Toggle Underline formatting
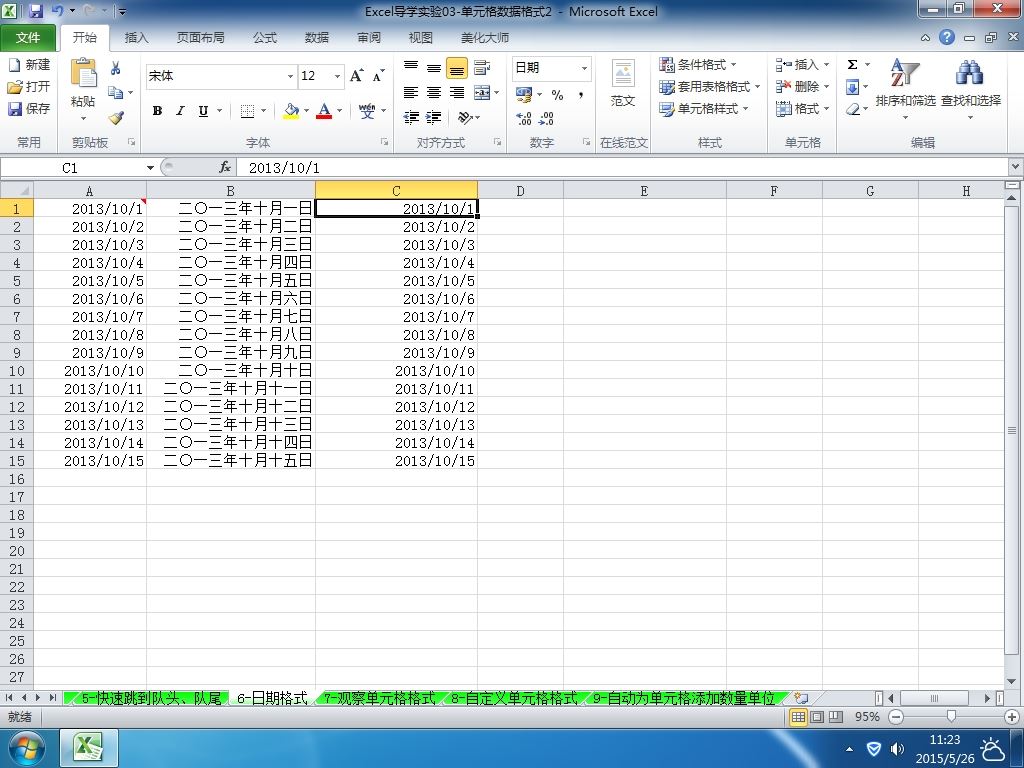The width and height of the screenshot is (1024, 768). tap(203, 111)
